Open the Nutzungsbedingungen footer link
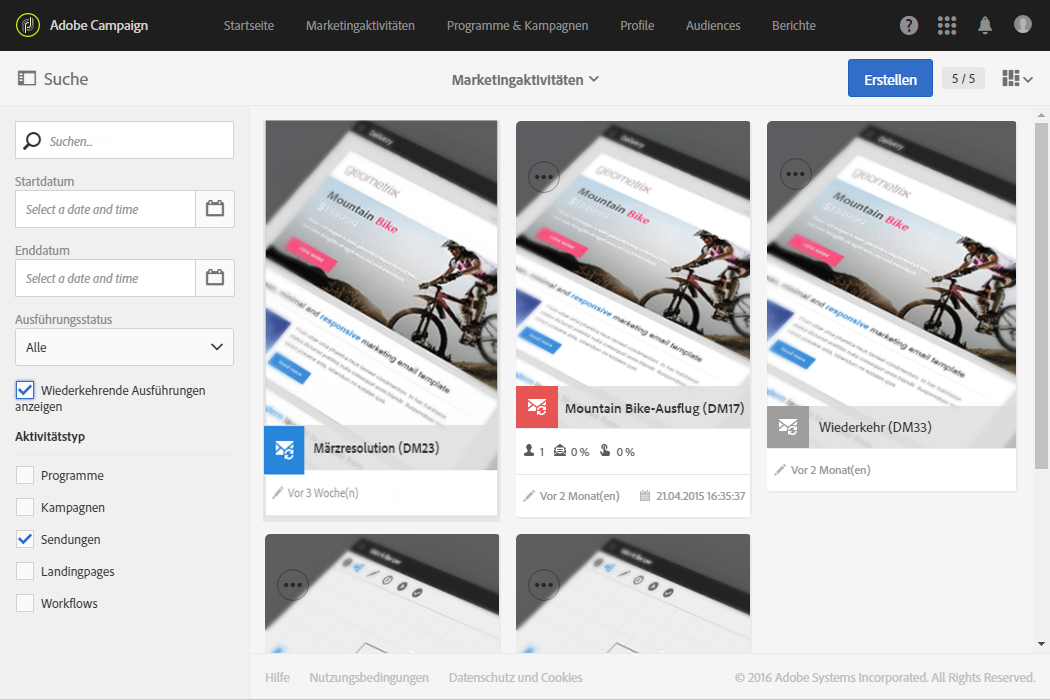 [x=369, y=677]
